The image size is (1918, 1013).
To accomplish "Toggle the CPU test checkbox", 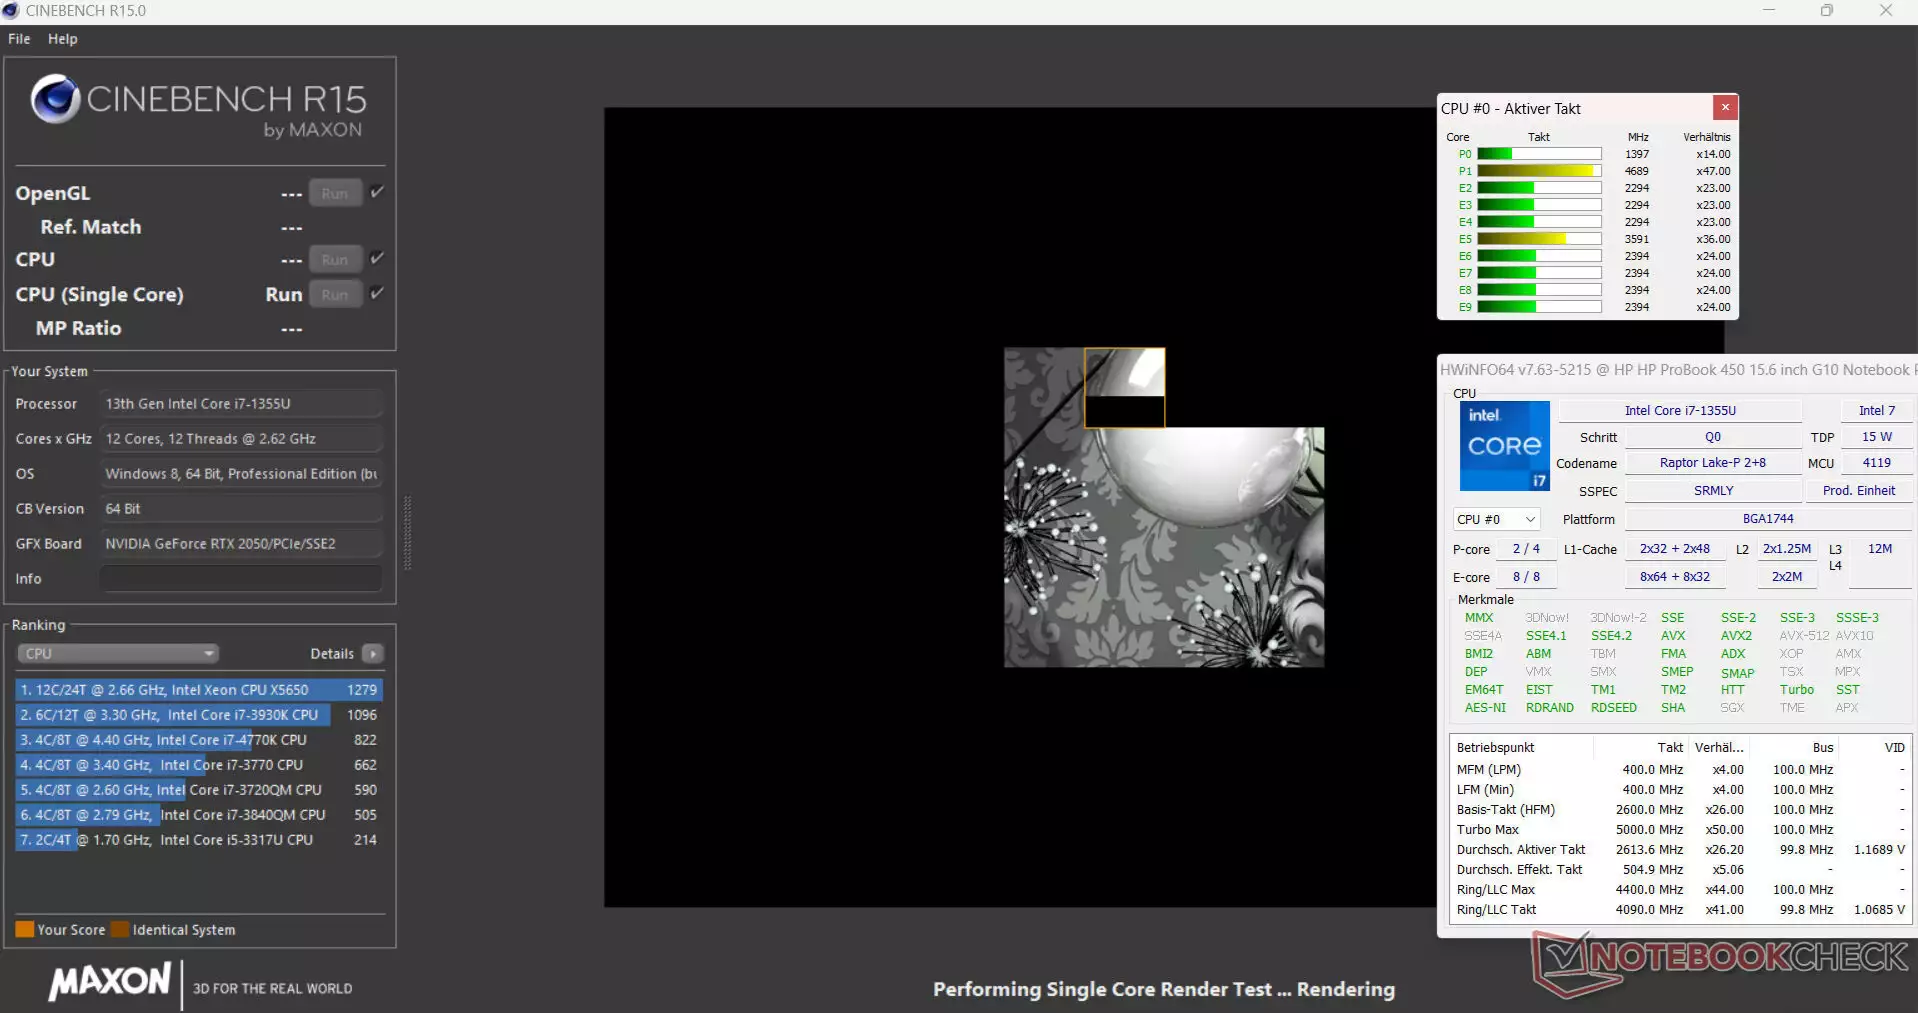I will coord(377,258).
